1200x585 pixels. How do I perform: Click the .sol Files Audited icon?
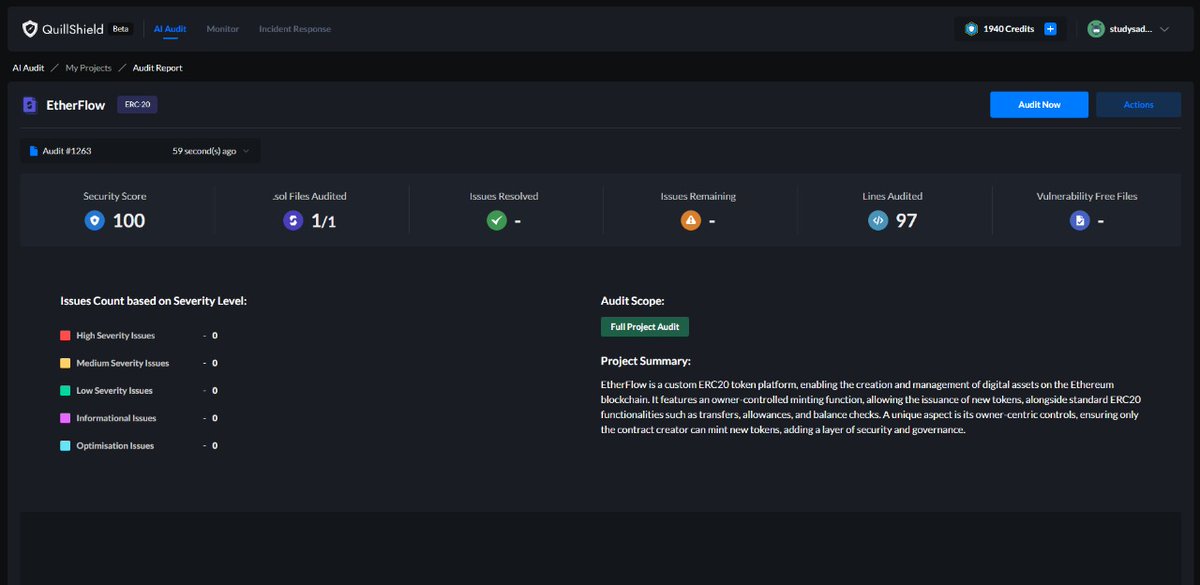[293, 220]
